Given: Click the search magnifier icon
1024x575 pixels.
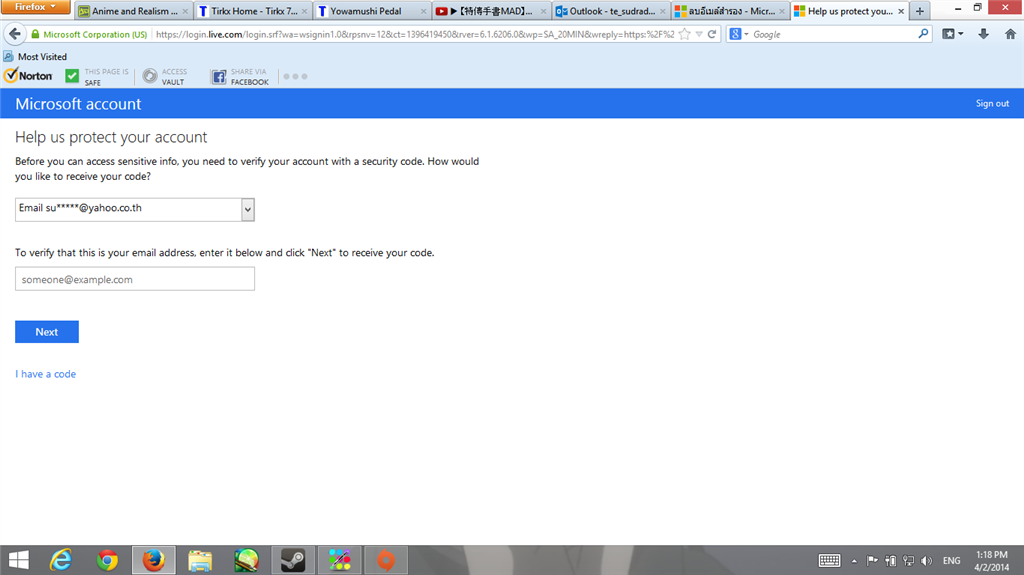Looking at the screenshot, I should pyautogui.click(x=923, y=33).
